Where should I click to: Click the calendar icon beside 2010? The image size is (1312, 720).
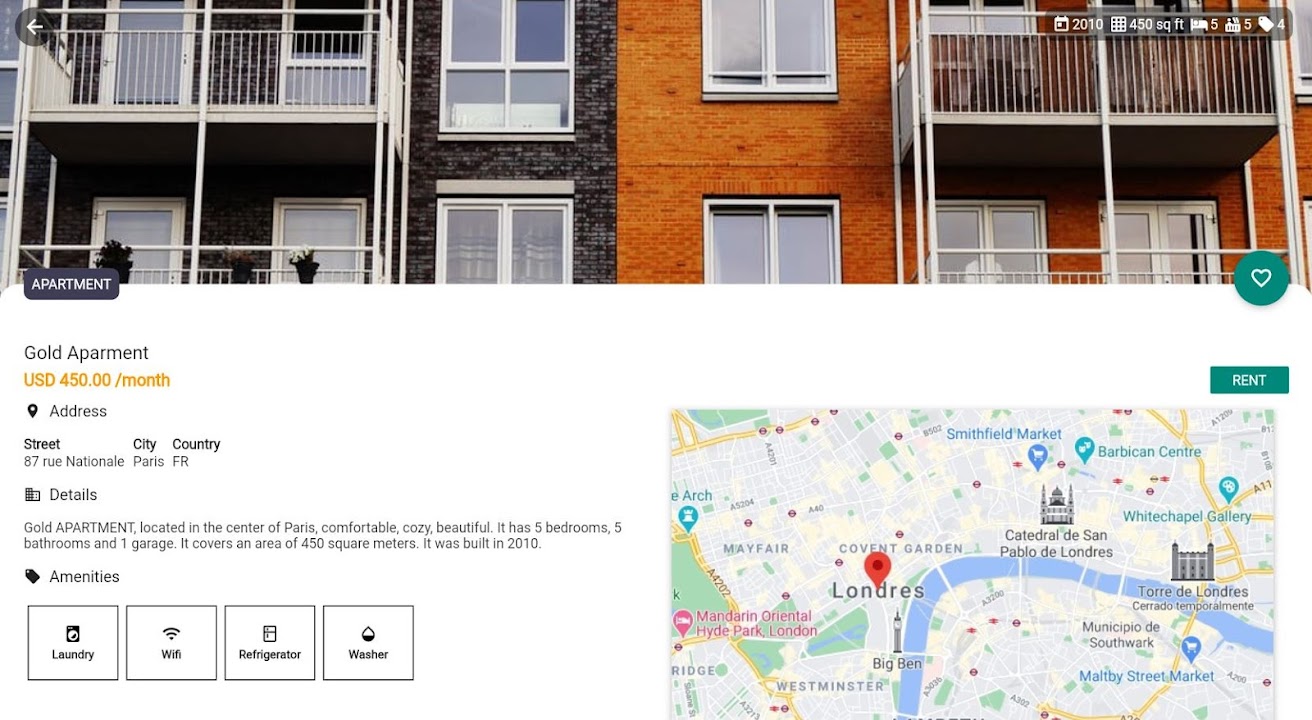pyautogui.click(x=1061, y=24)
